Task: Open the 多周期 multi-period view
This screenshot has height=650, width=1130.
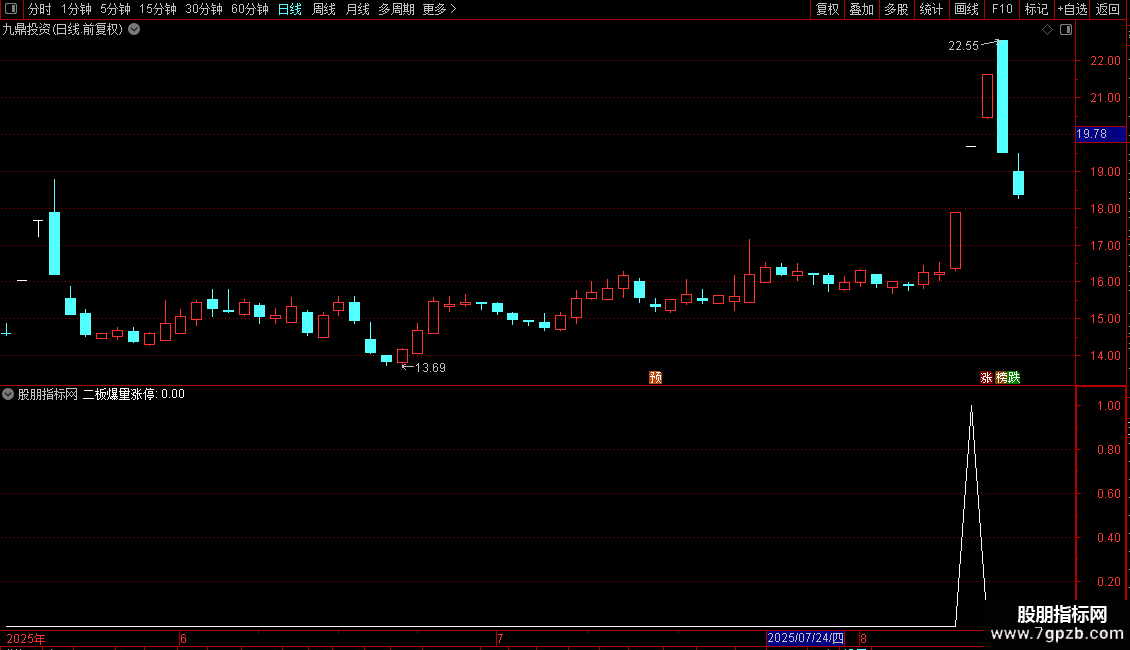Action: (x=396, y=9)
